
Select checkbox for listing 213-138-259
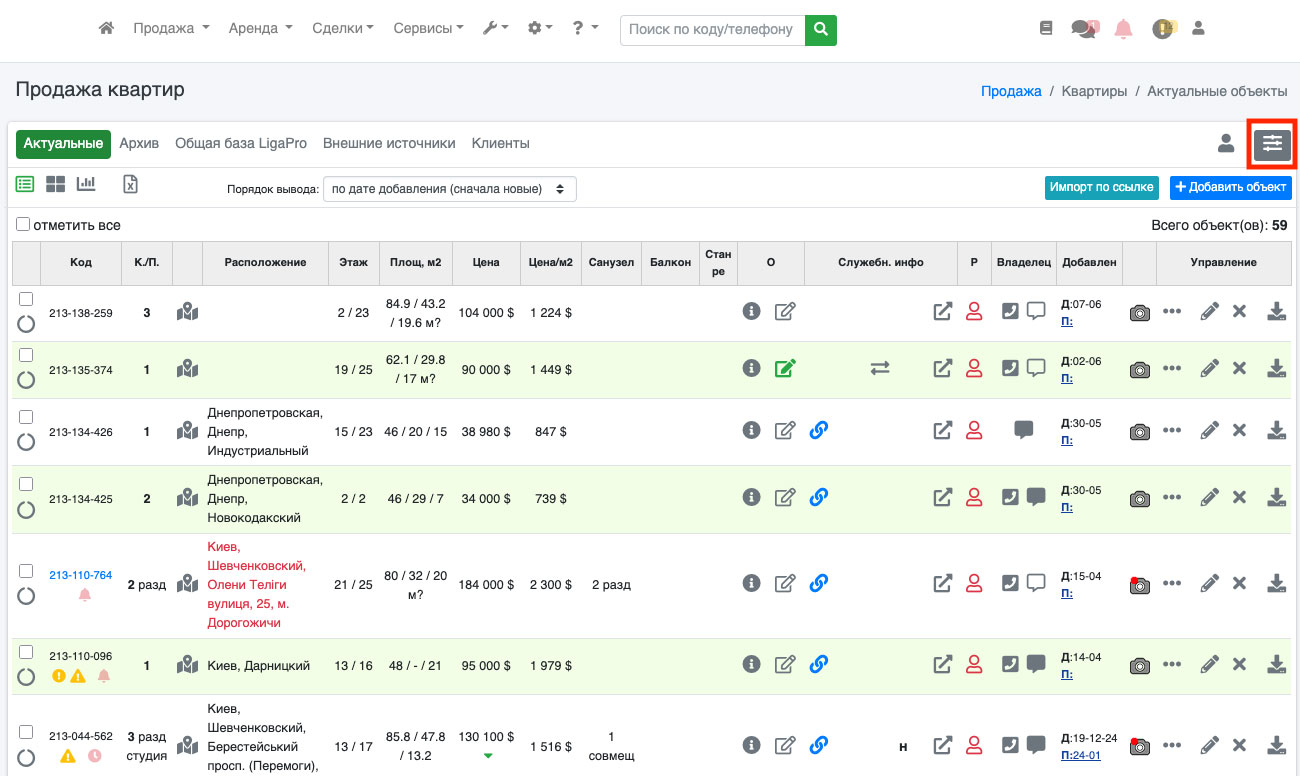pyautogui.click(x=26, y=299)
